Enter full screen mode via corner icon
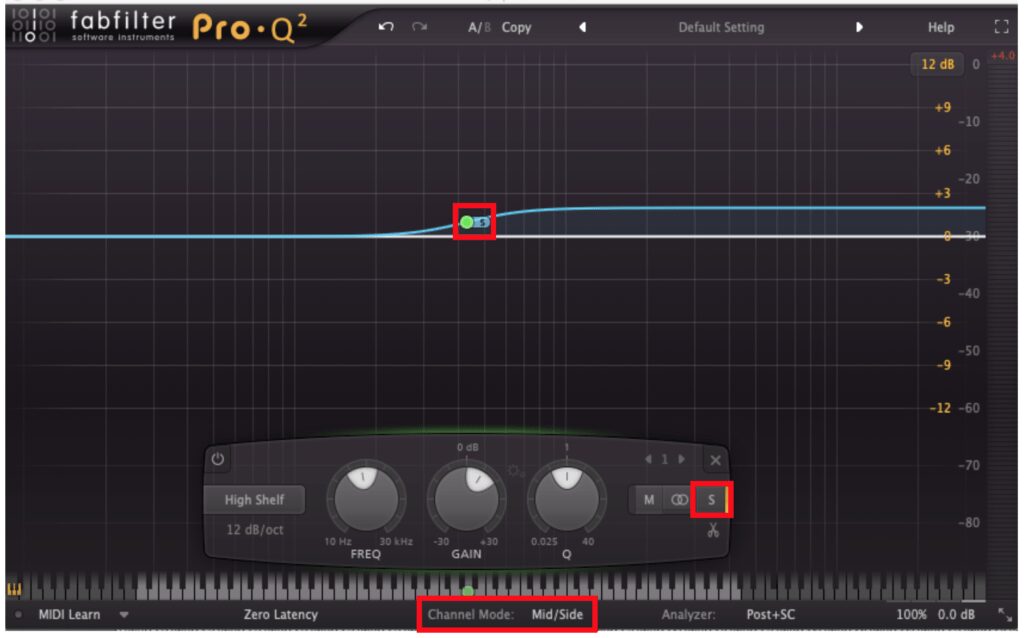The image size is (1024, 638). [1001, 27]
